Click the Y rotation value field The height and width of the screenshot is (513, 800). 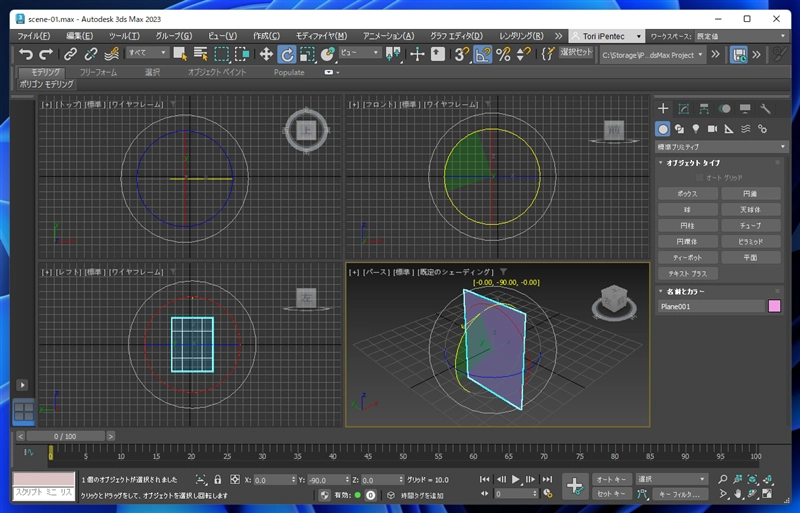(324, 480)
